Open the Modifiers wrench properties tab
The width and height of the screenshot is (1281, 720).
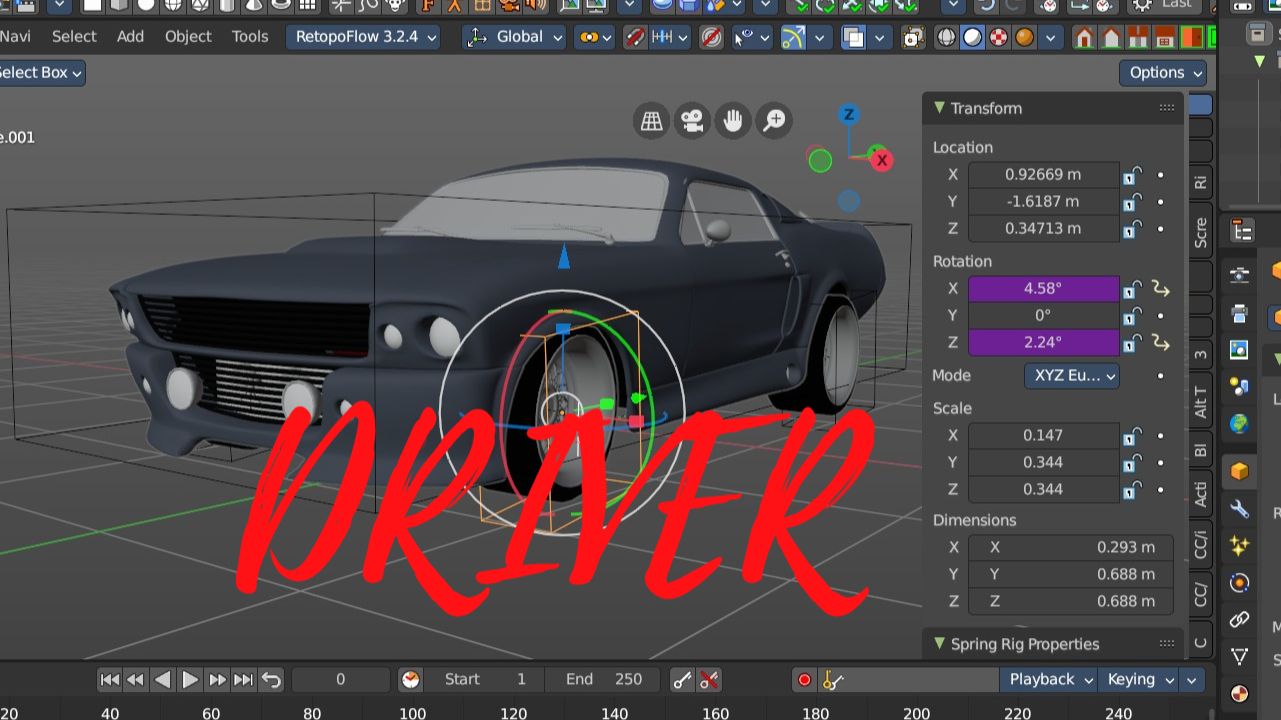1240,509
